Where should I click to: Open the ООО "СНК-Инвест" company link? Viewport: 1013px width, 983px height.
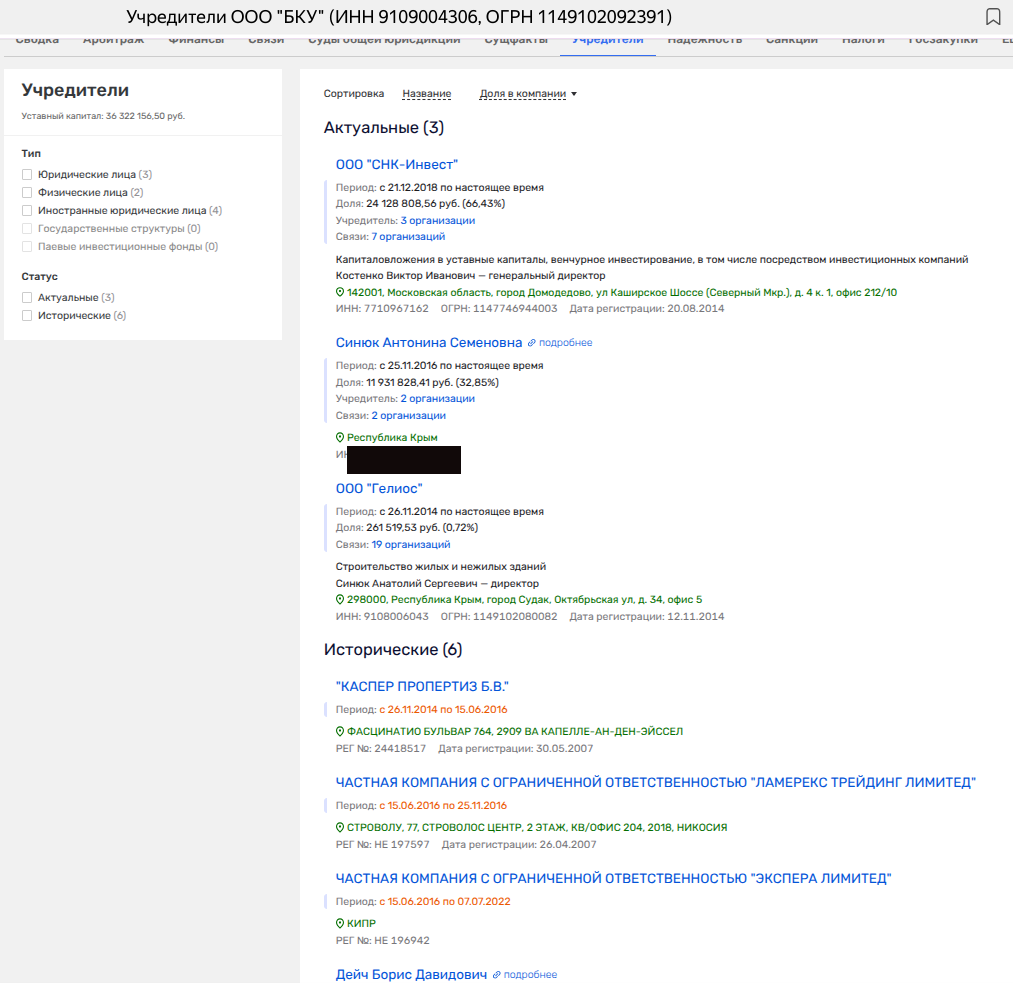396,165
